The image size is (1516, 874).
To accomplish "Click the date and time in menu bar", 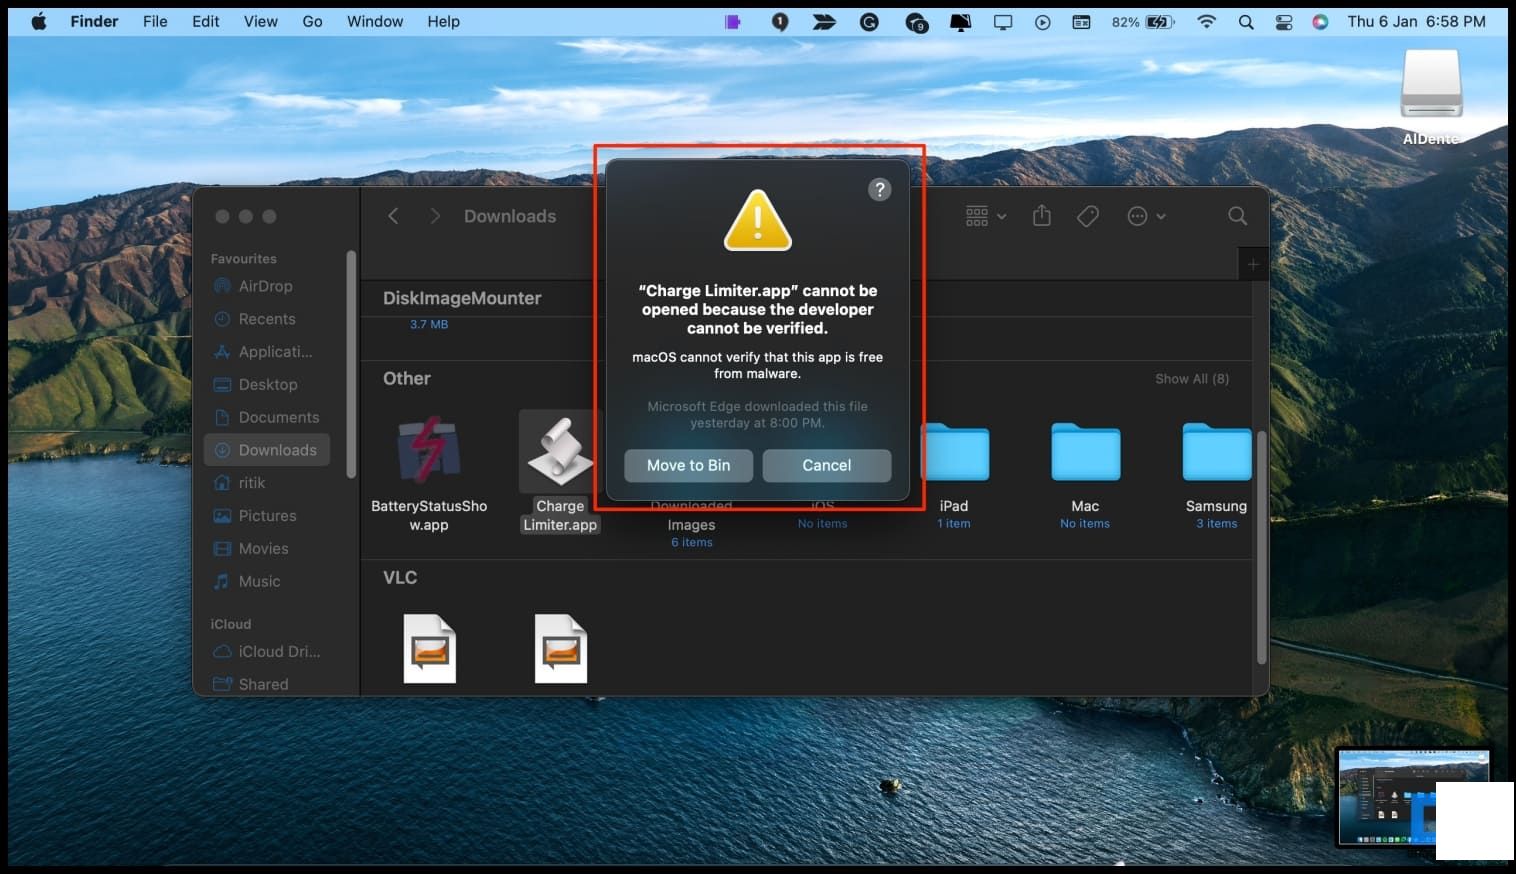I will (x=1416, y=21).
